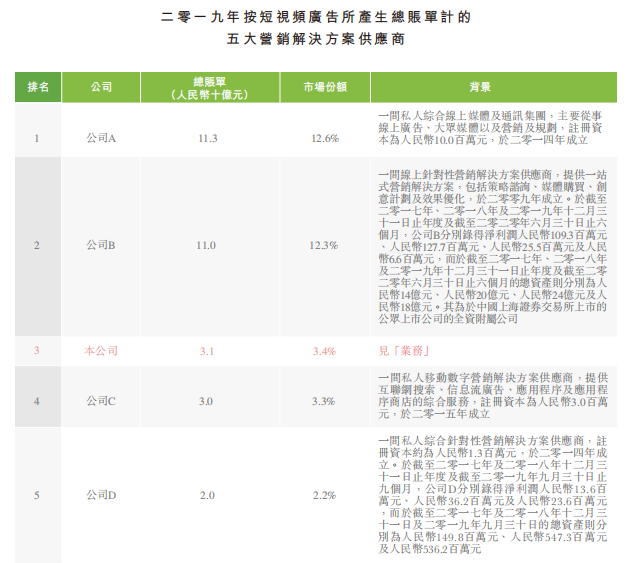Click the 排名 column header
Image resolution: width=631 pixels, height=563 pixels.
click(38, 87)
